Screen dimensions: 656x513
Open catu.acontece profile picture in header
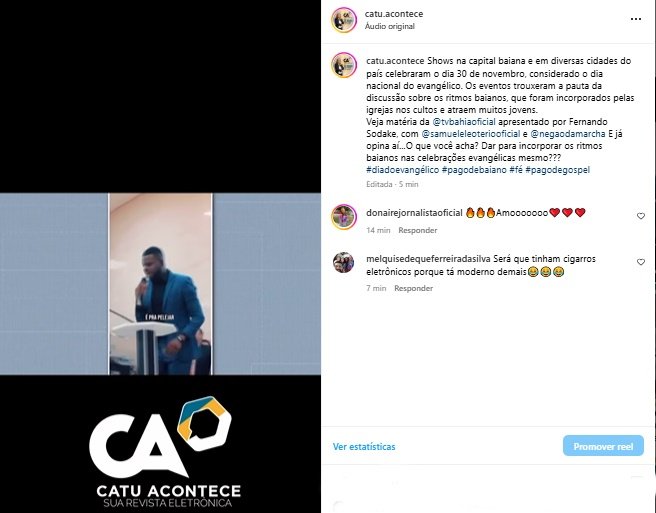(344, 20)
